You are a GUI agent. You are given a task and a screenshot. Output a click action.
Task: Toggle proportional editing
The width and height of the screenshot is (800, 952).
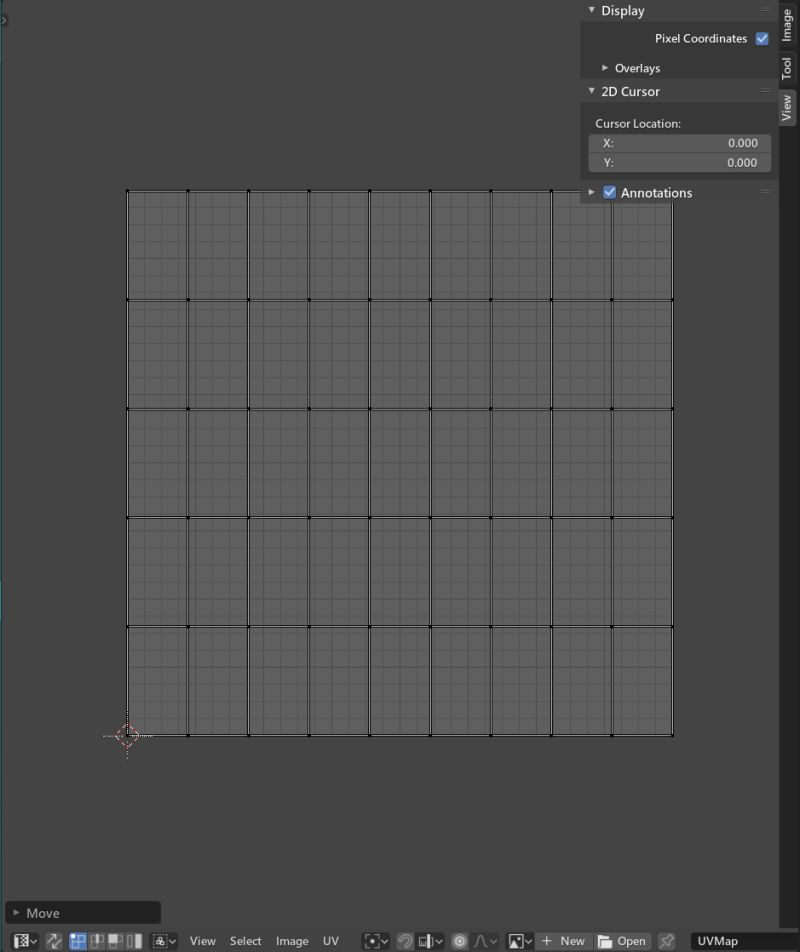click(x=459, y=941)
